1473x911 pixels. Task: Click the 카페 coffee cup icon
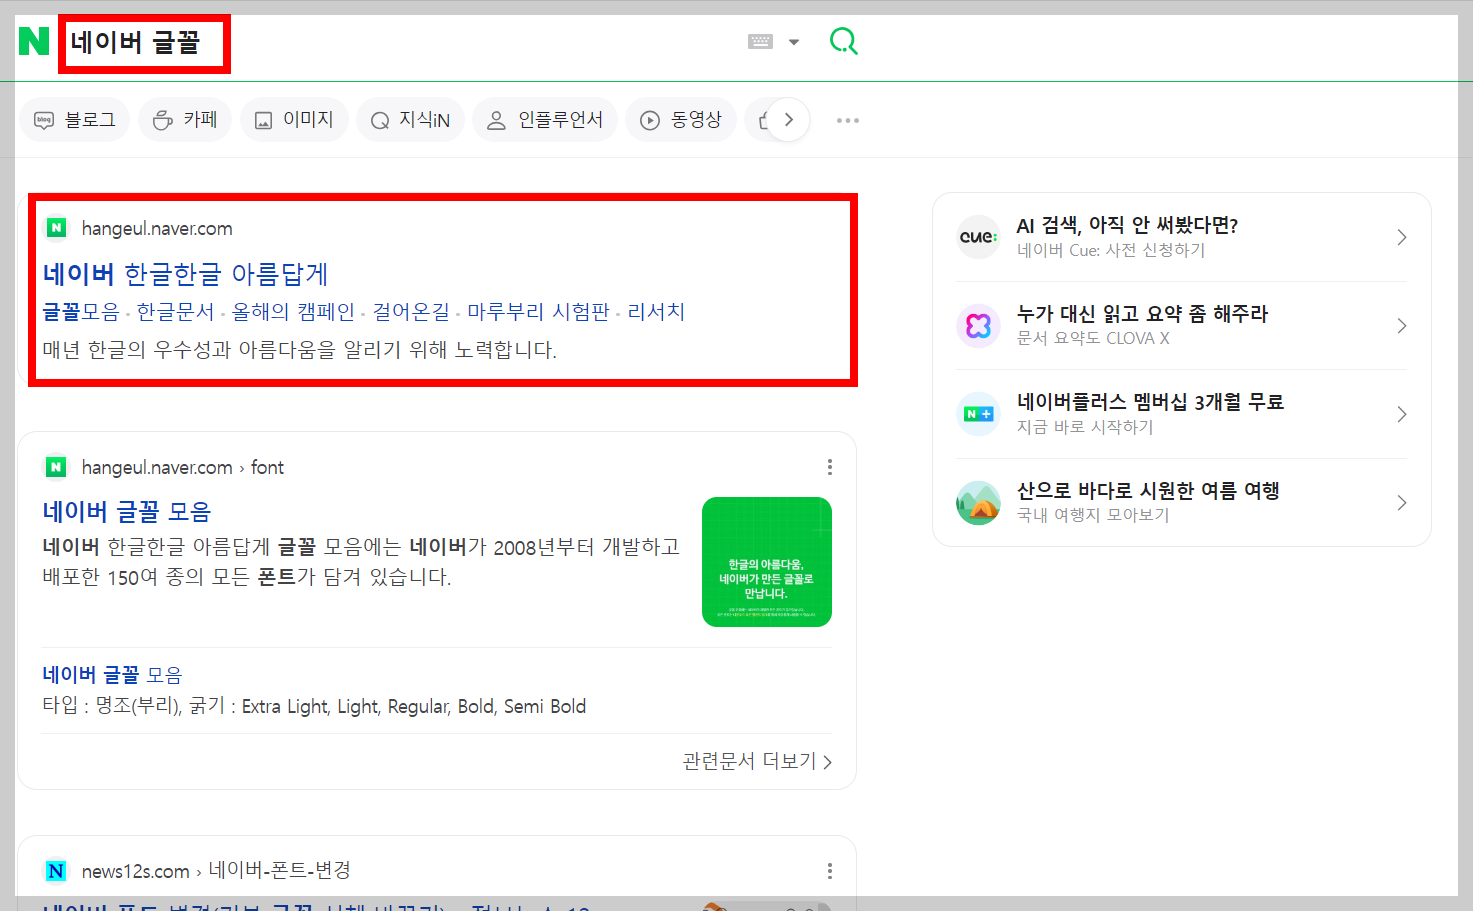click(x=163, y=119)
